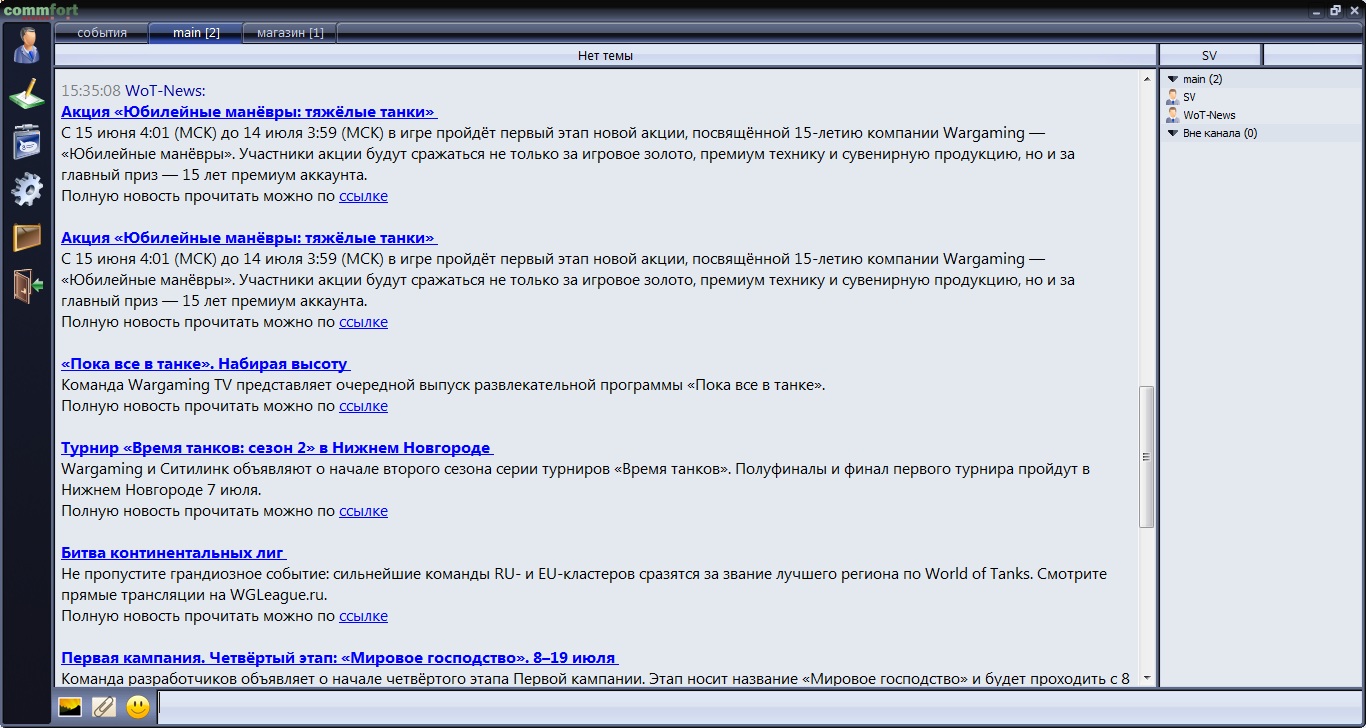The image size is (1366, 728).
Task: Select user WoT-News in the user list
Action: pos(1208,115)
